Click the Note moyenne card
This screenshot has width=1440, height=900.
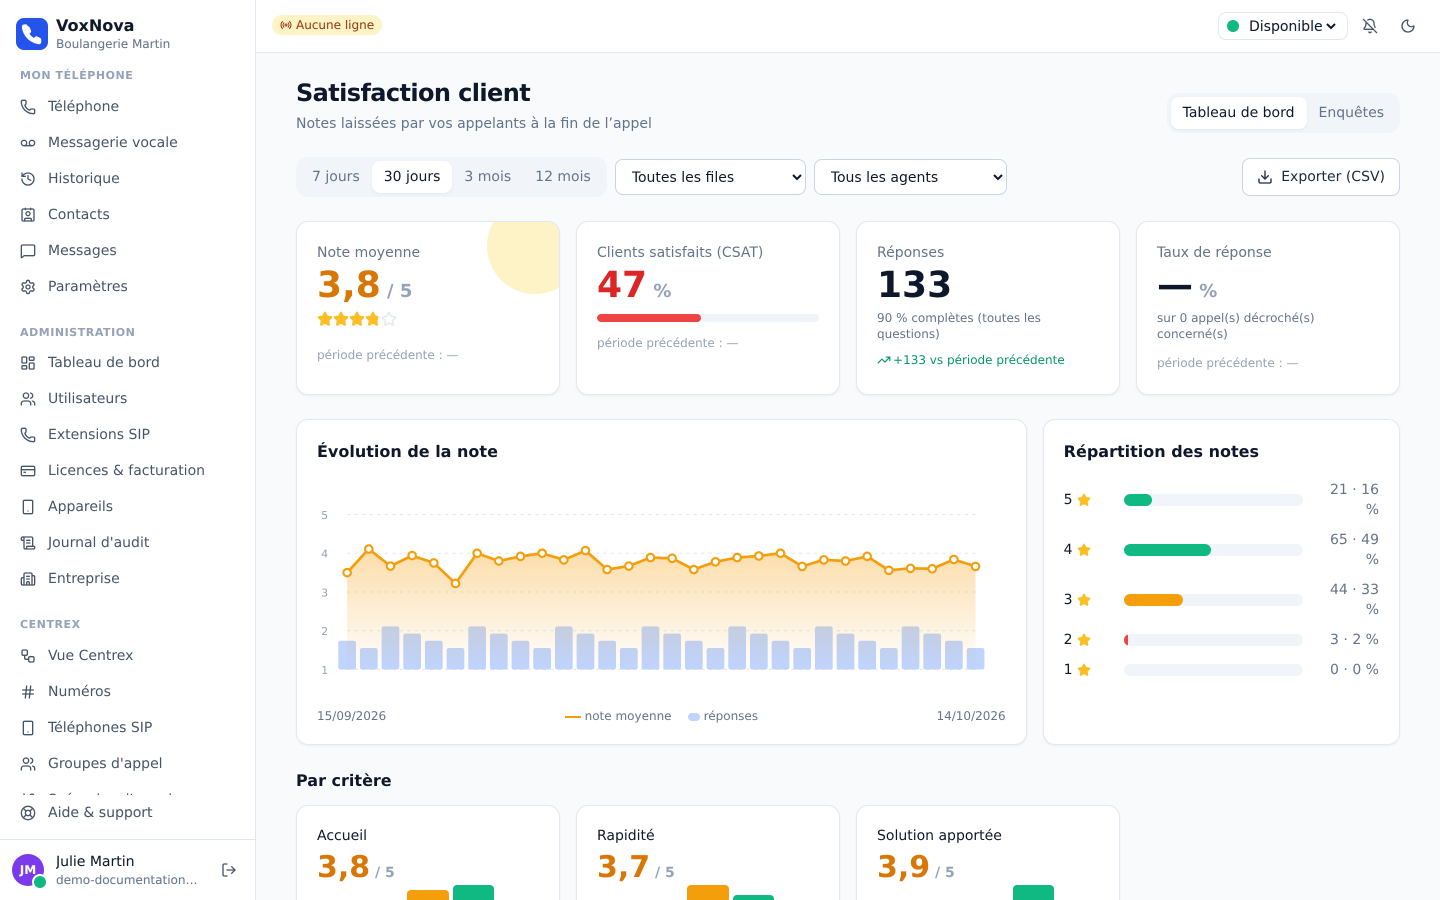tap(428, 308)
